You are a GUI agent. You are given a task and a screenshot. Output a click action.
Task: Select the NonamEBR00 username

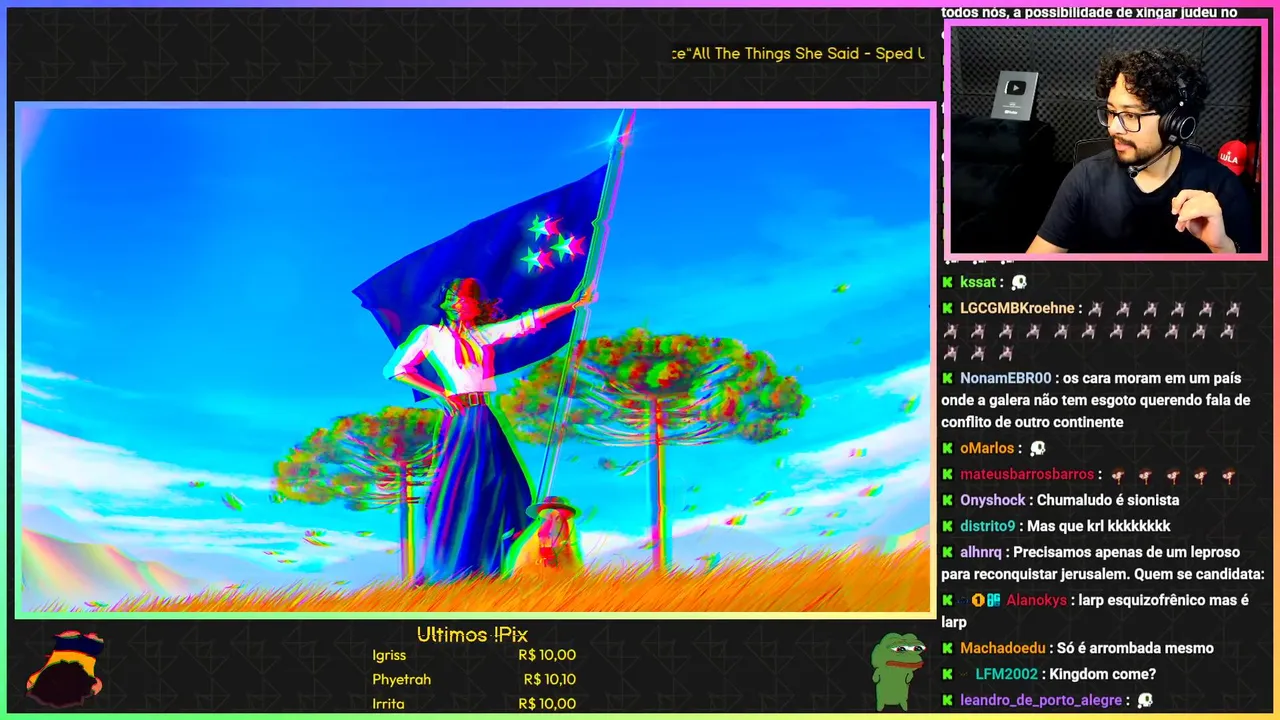click(1006, 378)
